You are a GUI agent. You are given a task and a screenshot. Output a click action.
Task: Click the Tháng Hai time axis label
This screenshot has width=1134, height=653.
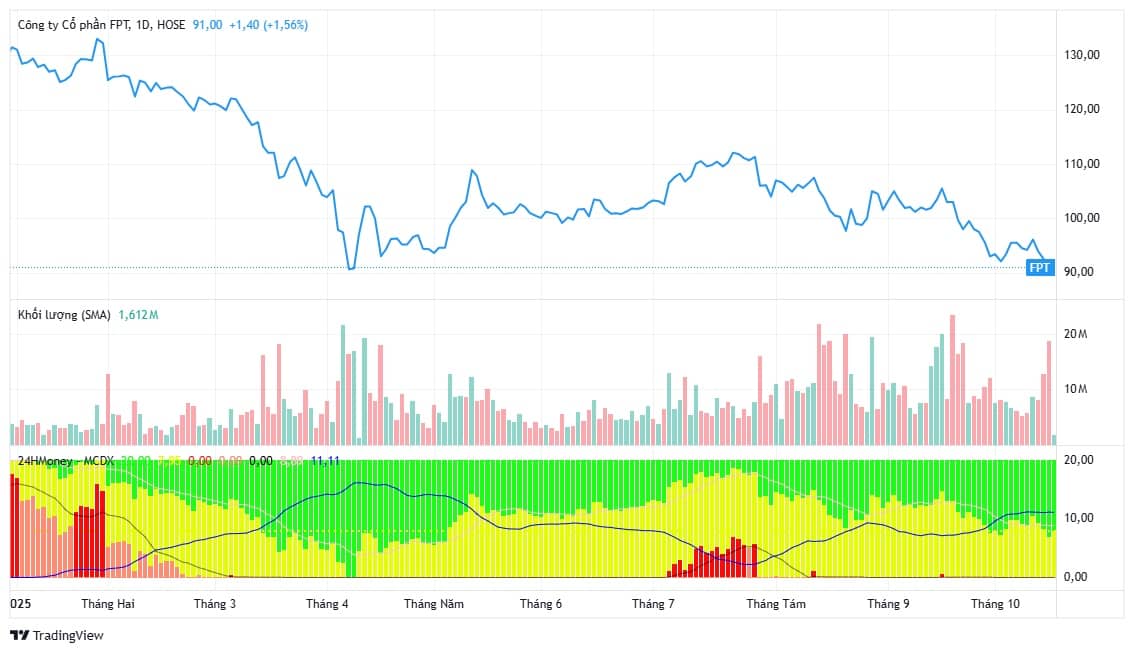[x=108, y=604]
